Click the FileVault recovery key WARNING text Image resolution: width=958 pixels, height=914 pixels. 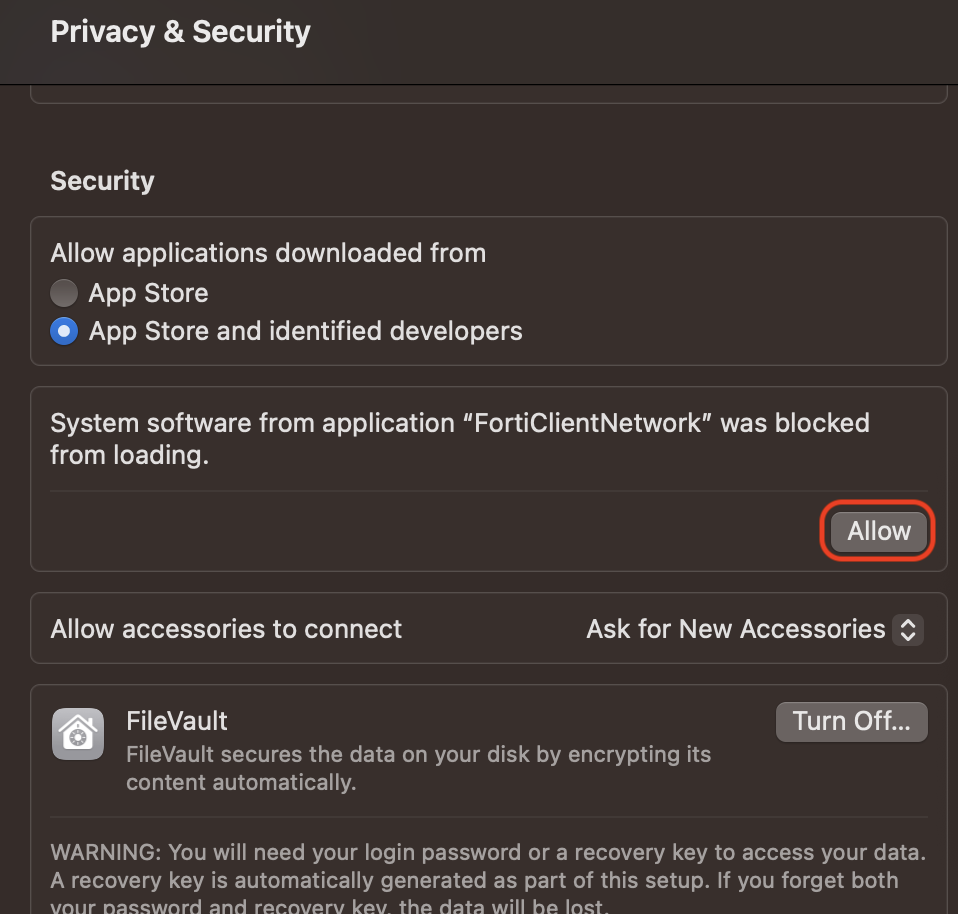488,877
